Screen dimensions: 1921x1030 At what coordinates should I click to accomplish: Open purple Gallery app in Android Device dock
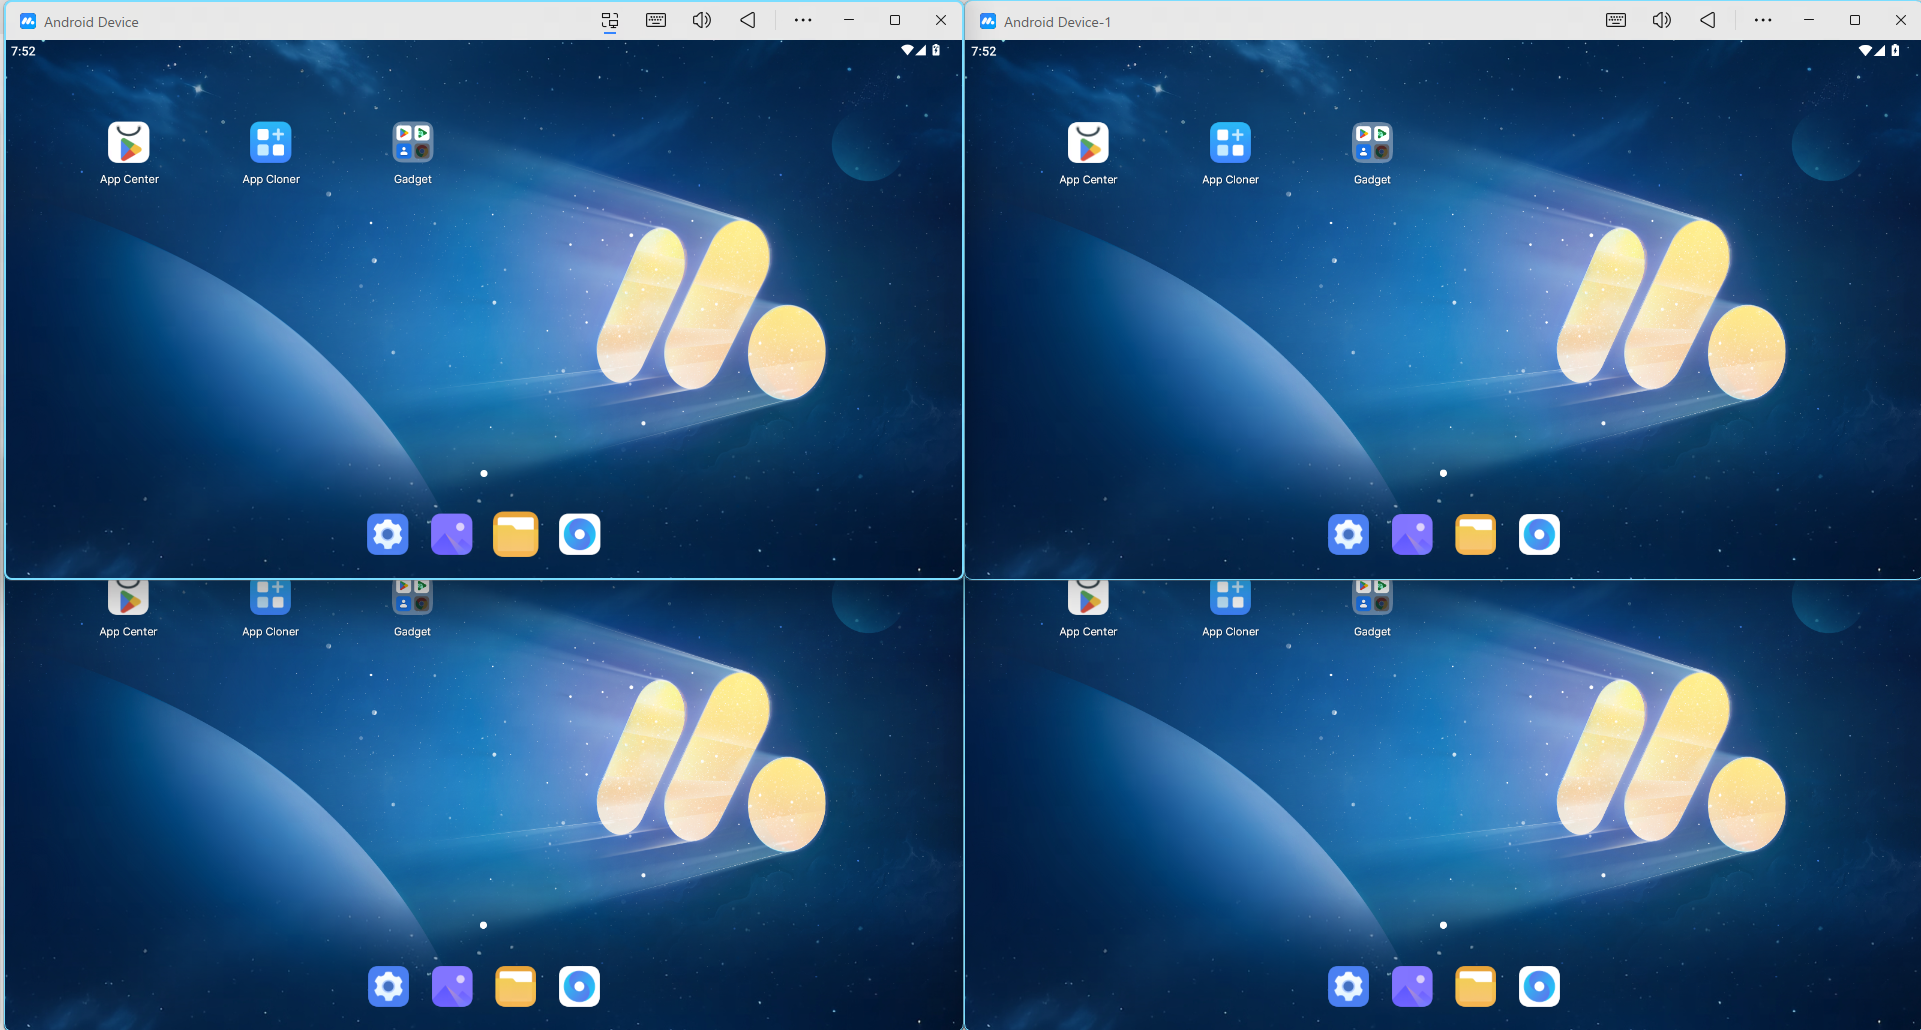[x=452, y=534]
